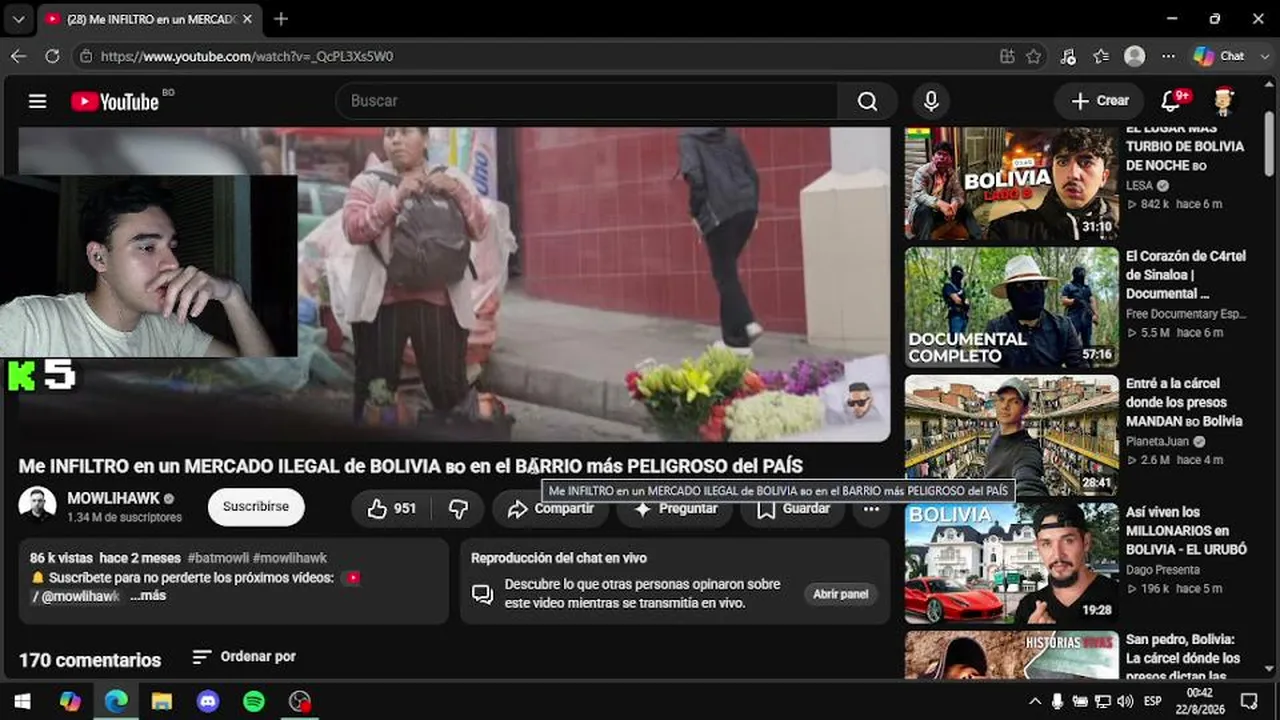The height and width of the screenshot is (720, 1280).
Task: Click the Compartir share button
Action: click(x=551, y=508)
